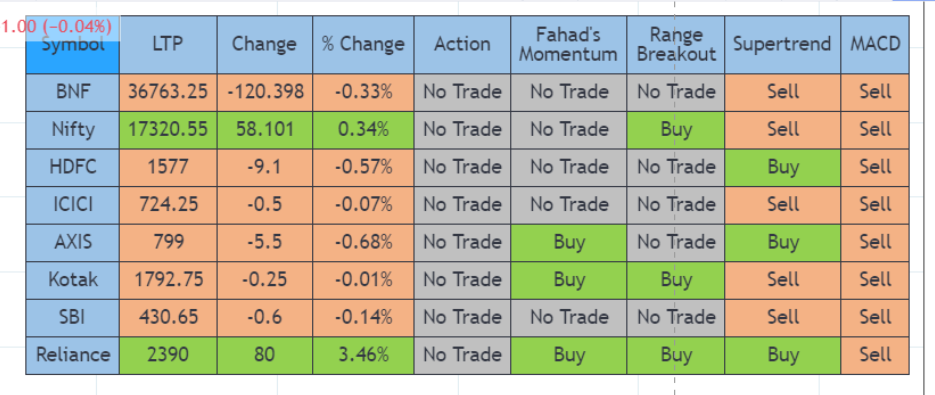Select Kotak's Range Breakout Buy cell
Viewport: 935px width, 395px height.
click(x=676, y=280)
